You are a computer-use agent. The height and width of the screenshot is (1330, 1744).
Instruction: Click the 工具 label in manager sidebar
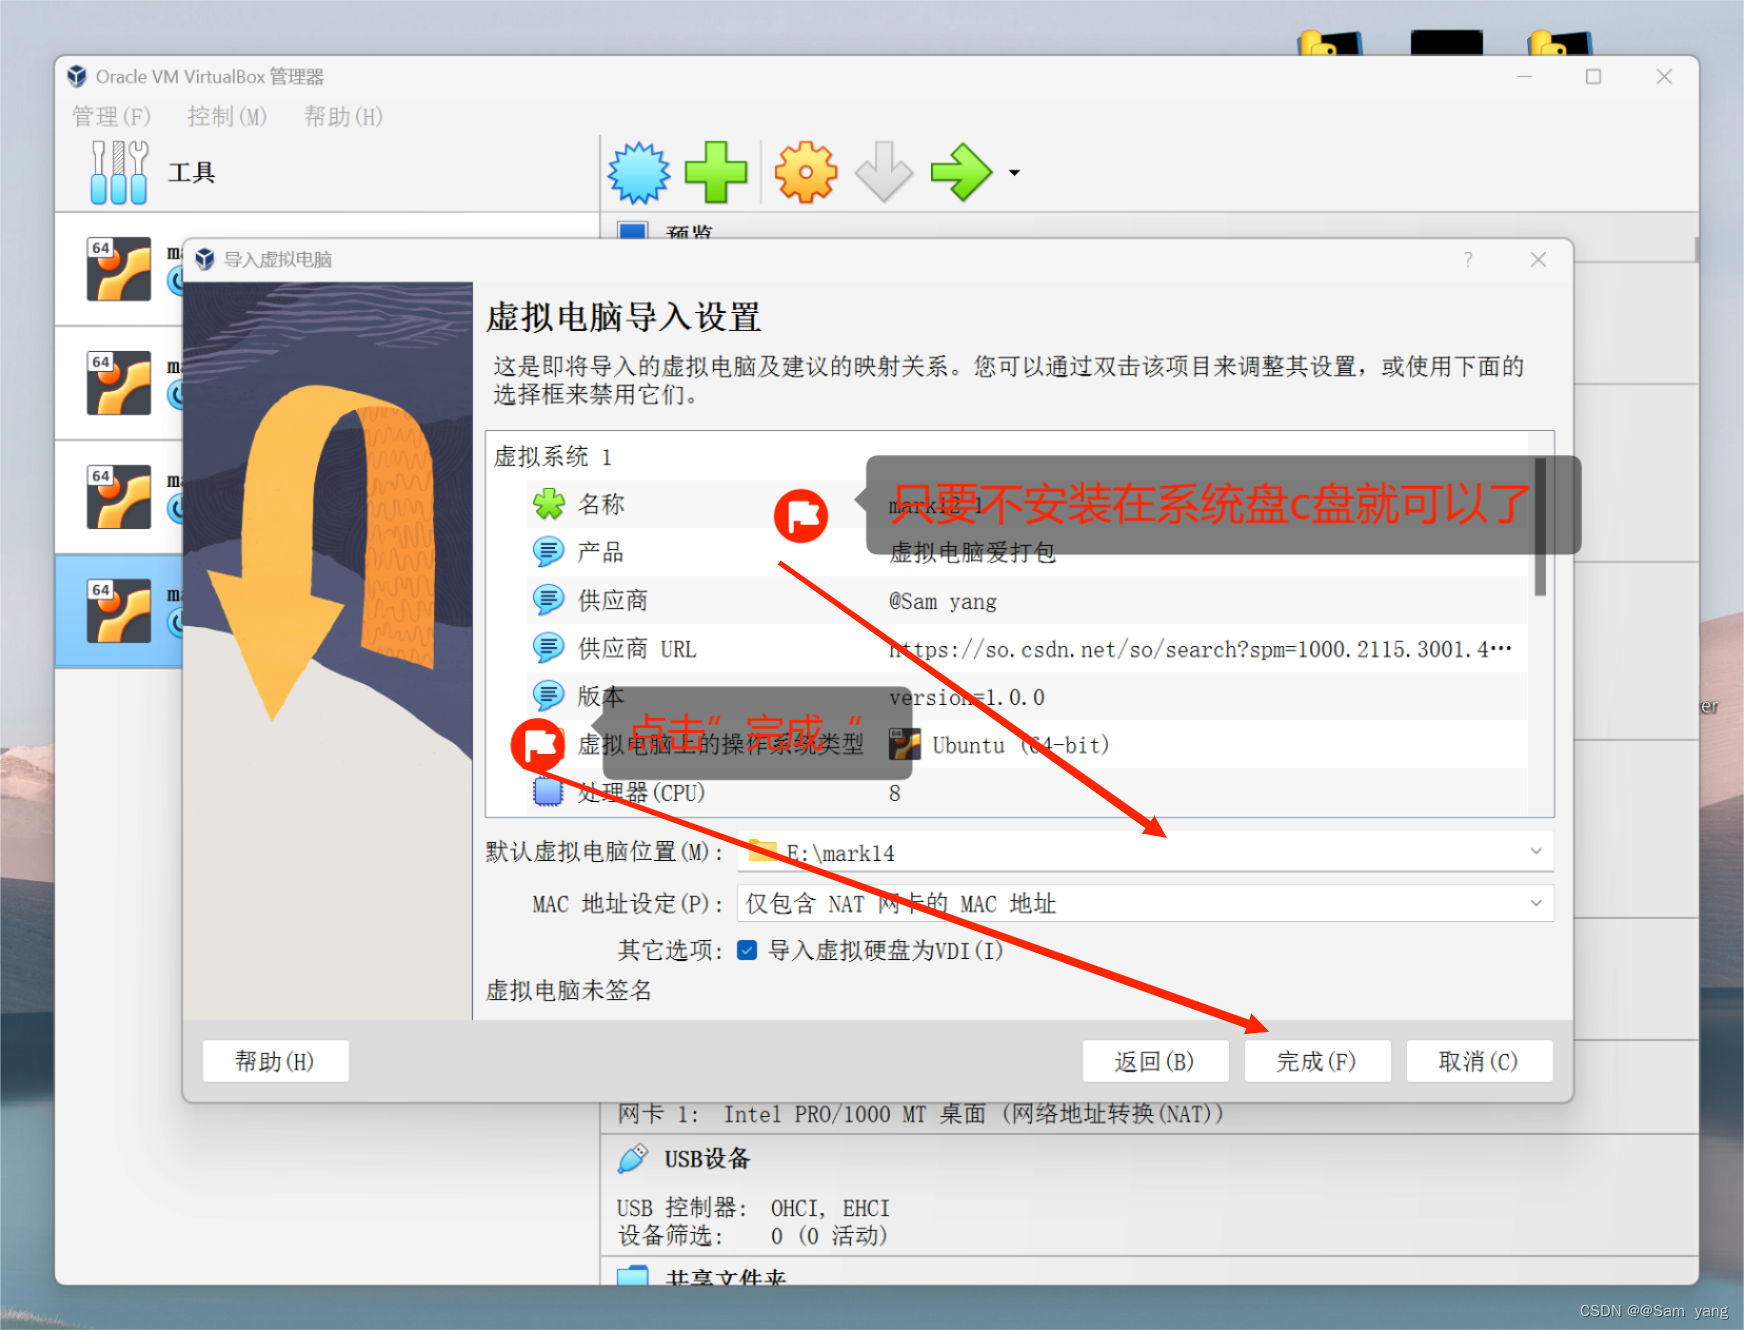pyautogui.click(x=191, y=173)
